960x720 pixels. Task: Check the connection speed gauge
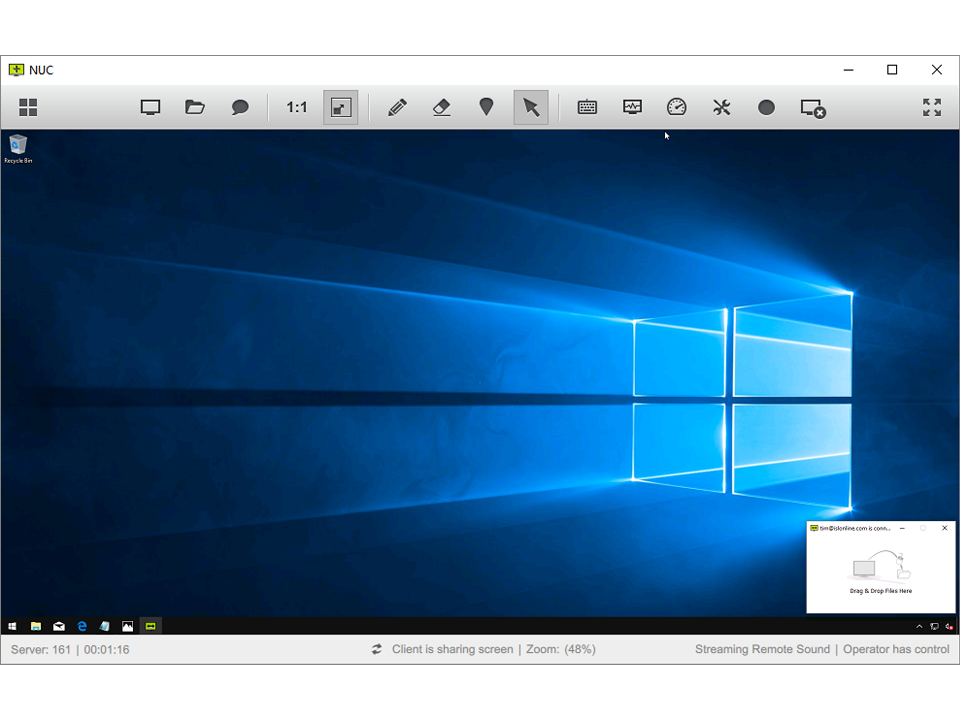(676, 107)
